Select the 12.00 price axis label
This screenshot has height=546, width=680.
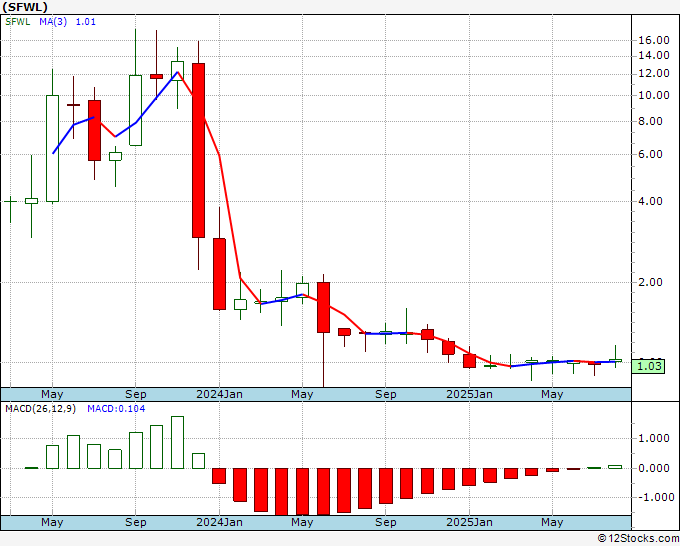click(654, 74)
